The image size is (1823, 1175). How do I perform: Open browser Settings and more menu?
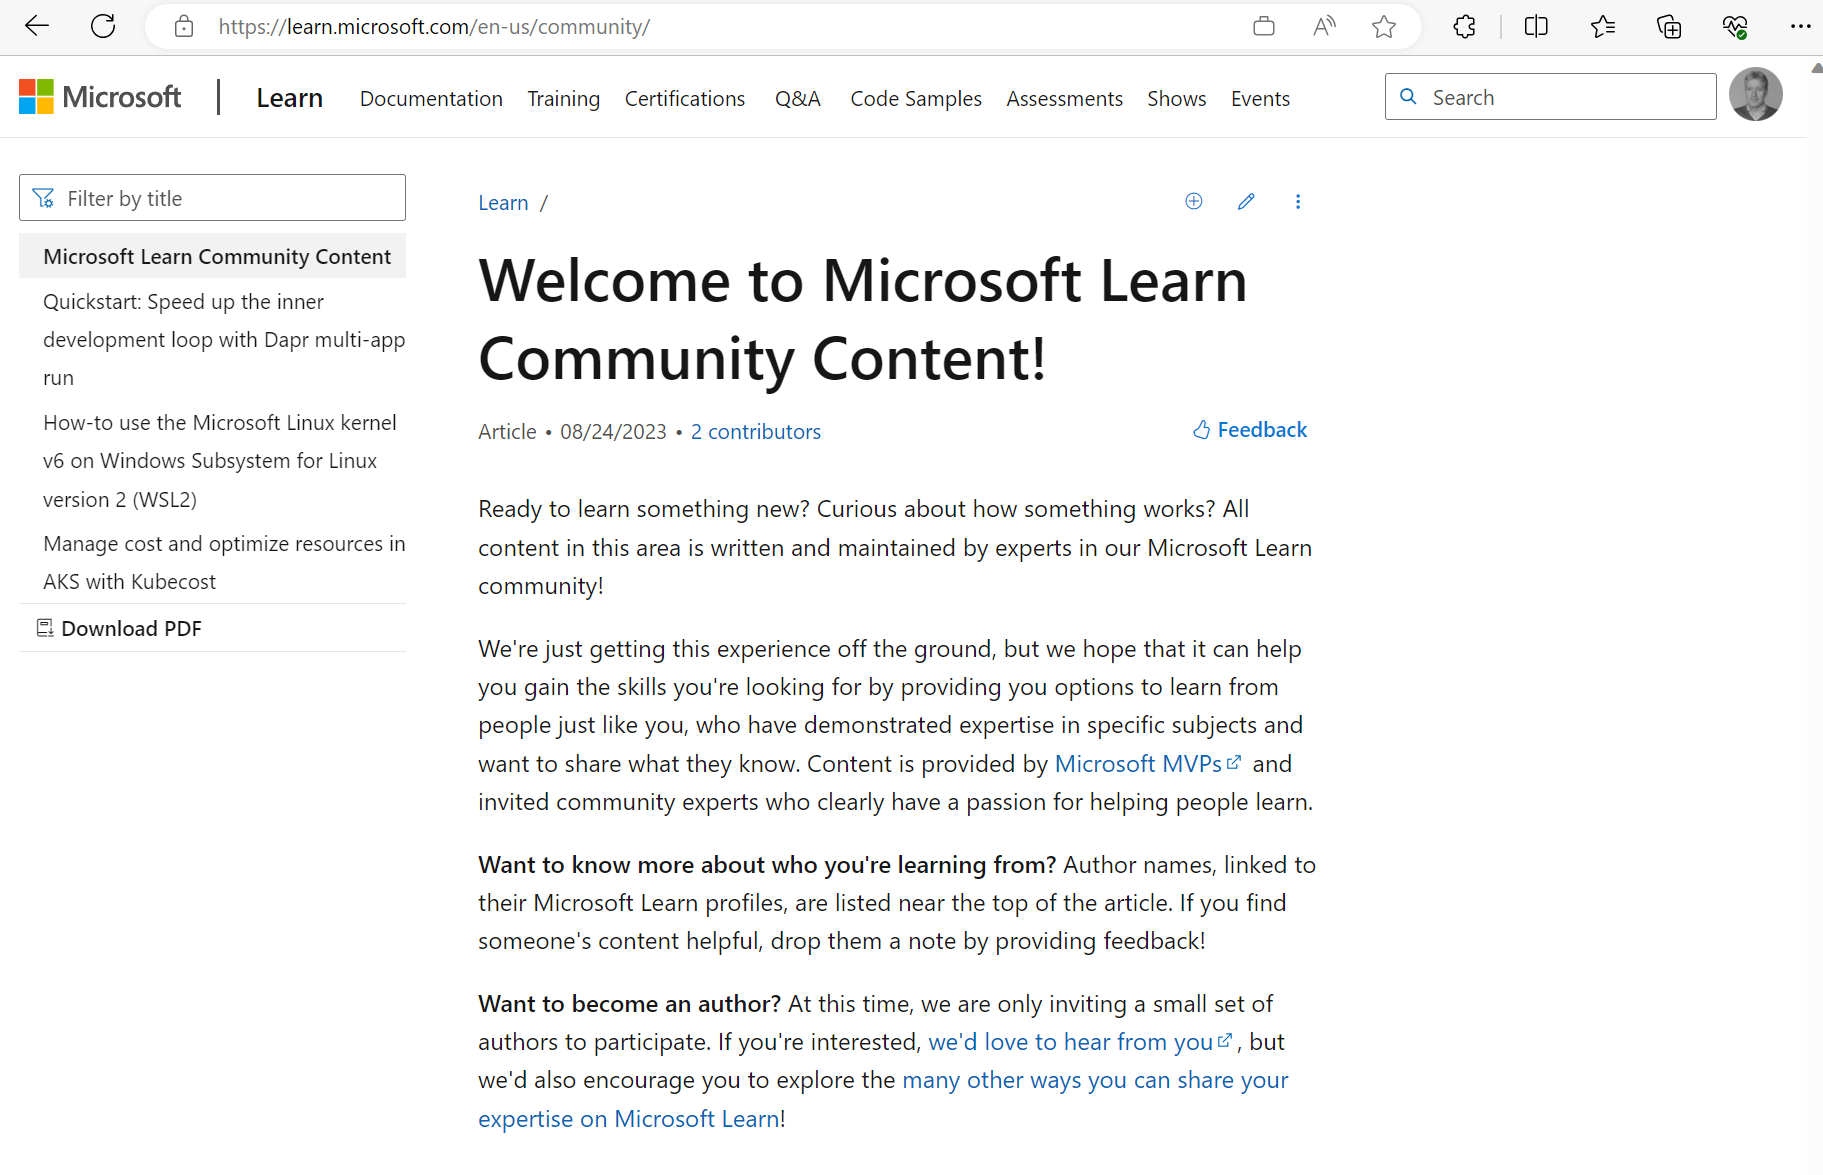[1800, 26]
